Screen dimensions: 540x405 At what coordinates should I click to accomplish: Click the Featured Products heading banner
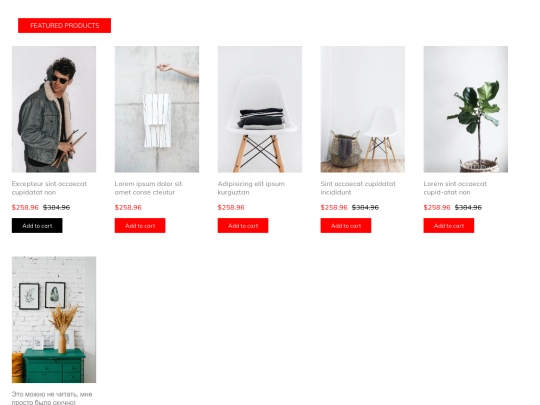(x=64, y=25)
